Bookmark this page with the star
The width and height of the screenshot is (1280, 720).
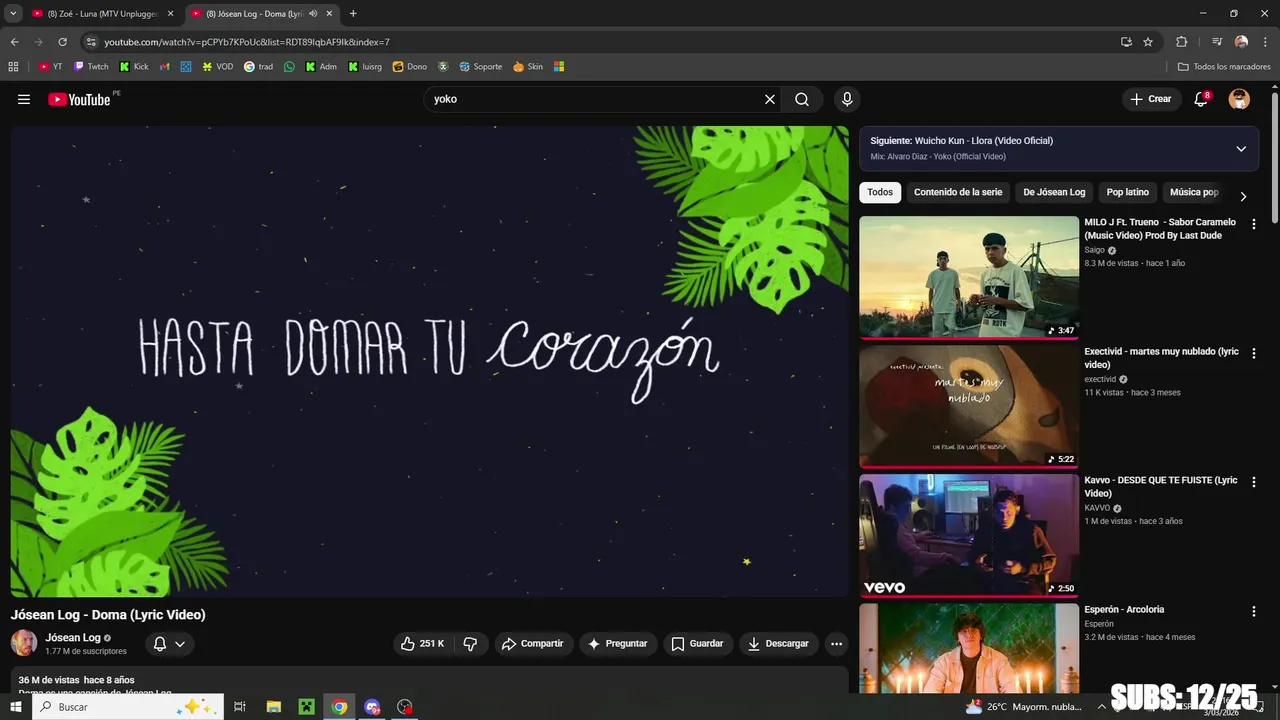(1148, 42)
